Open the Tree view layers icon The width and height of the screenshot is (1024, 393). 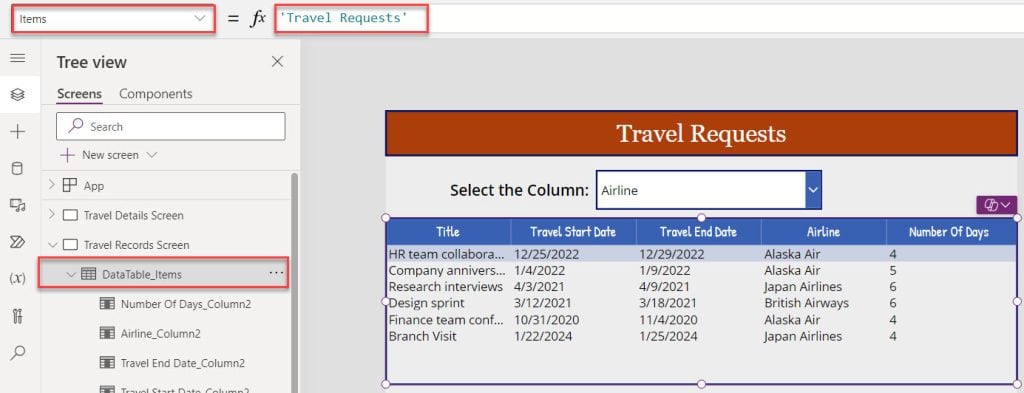click(x=18, y=95)
